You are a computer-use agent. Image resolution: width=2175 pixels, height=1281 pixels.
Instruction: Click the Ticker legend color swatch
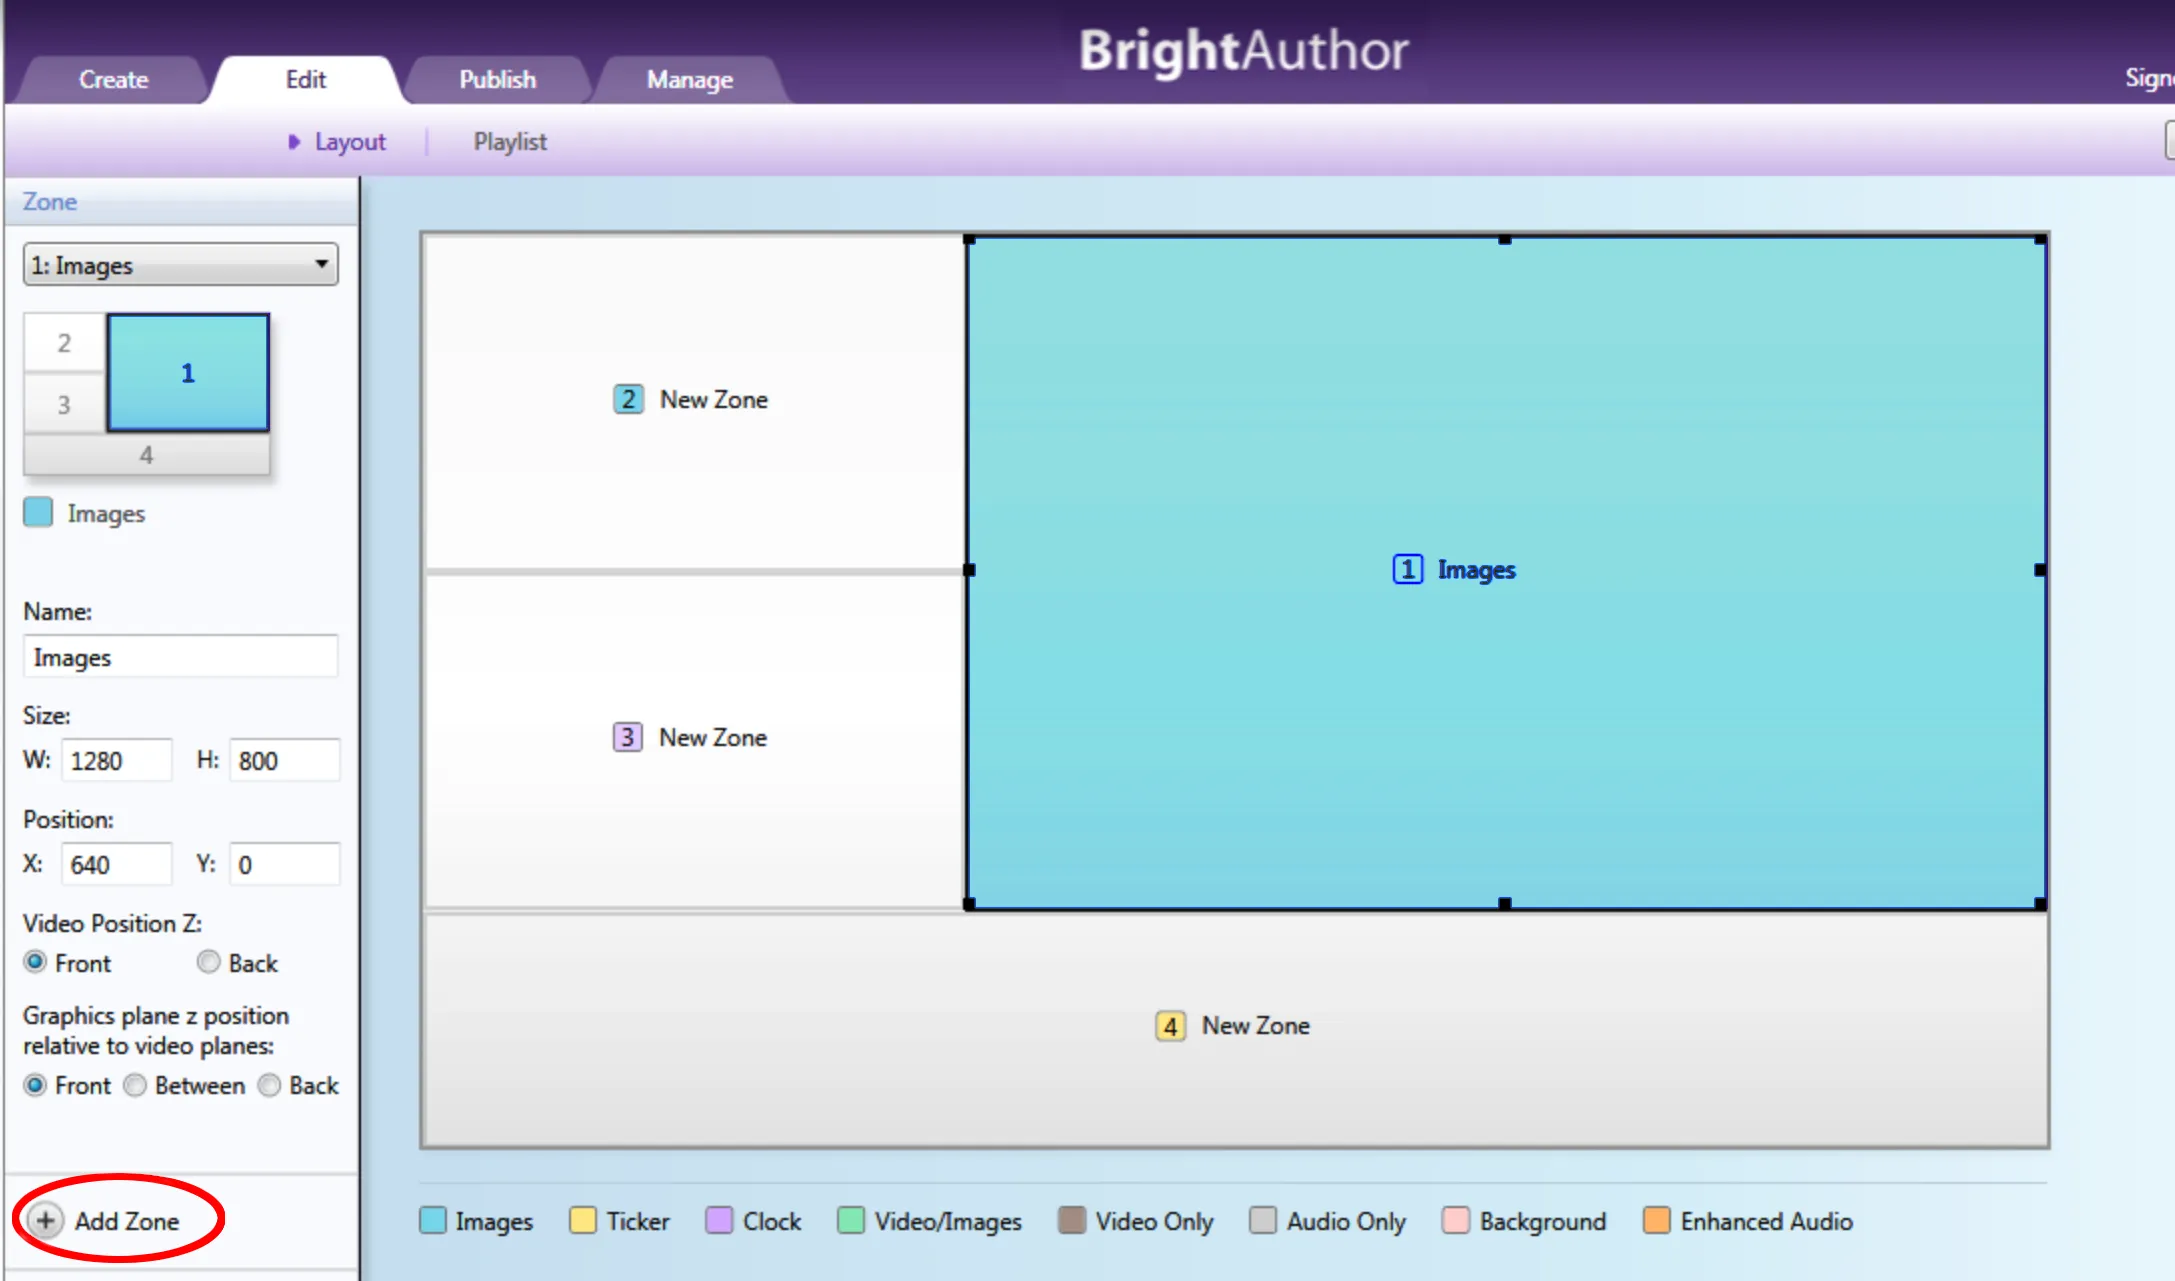point(582,1221)
